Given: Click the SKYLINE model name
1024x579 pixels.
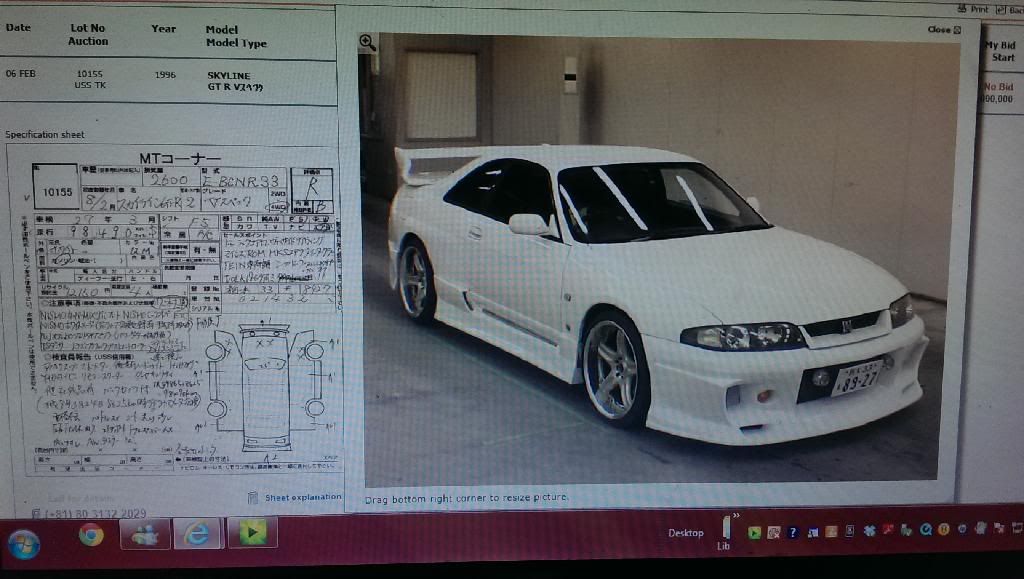Looking at the screenshot, I should (x=229, y=76).
